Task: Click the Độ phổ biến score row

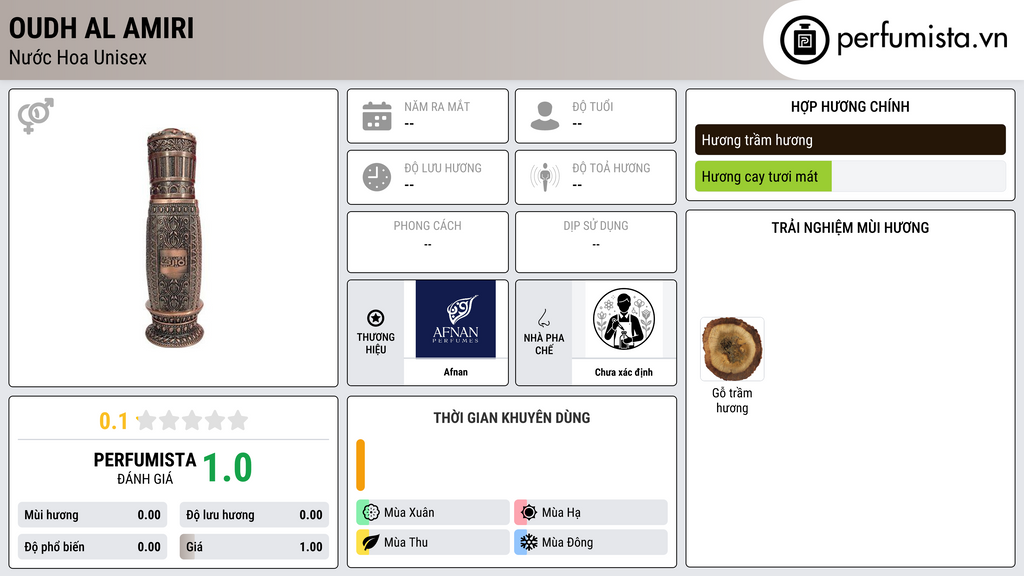Action: coord(92,547)
